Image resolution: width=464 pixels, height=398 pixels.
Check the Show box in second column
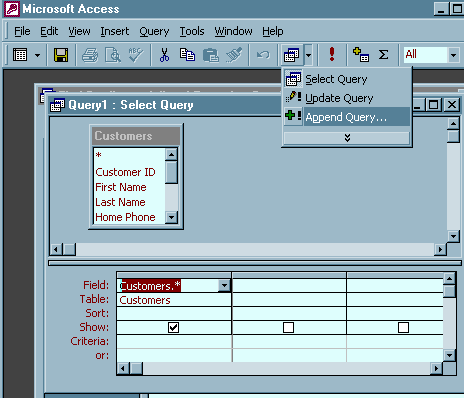[288, 327]
